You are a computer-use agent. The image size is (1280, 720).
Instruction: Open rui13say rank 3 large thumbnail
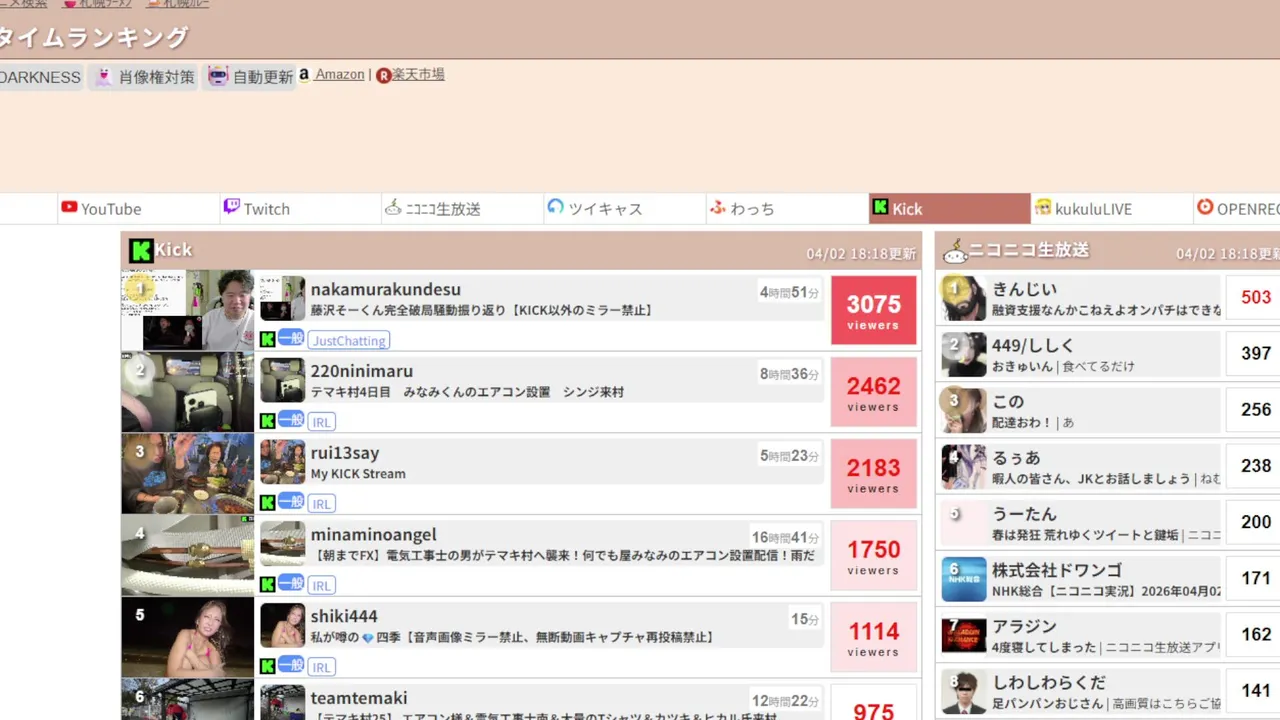[x=188, y=474]
